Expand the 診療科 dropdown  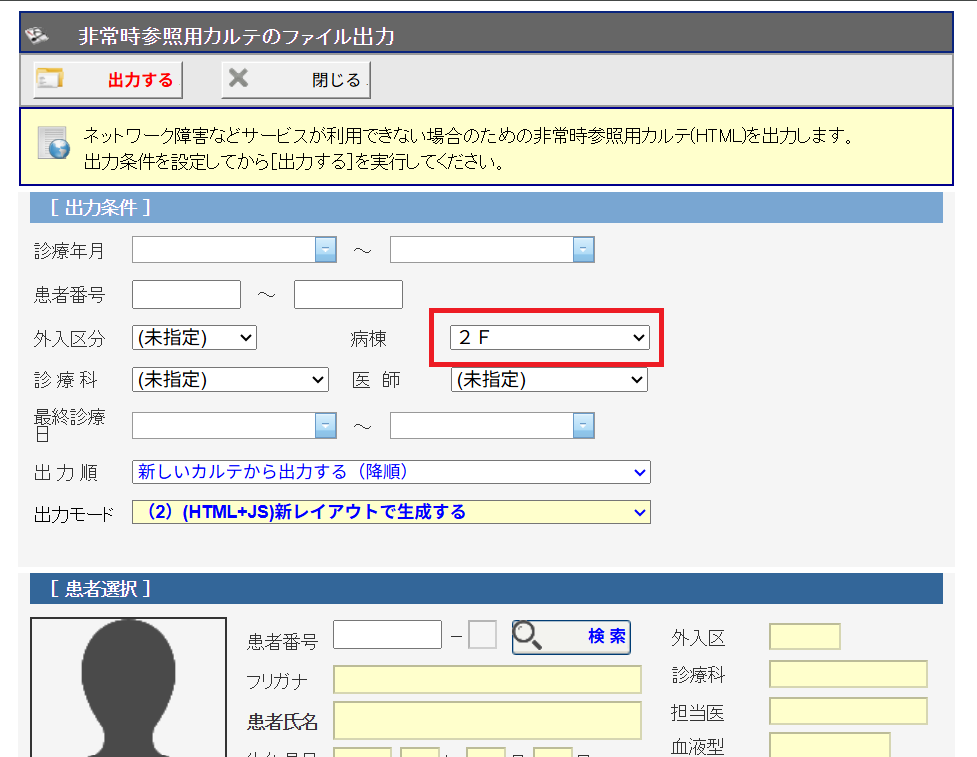[x=230, y=380]
